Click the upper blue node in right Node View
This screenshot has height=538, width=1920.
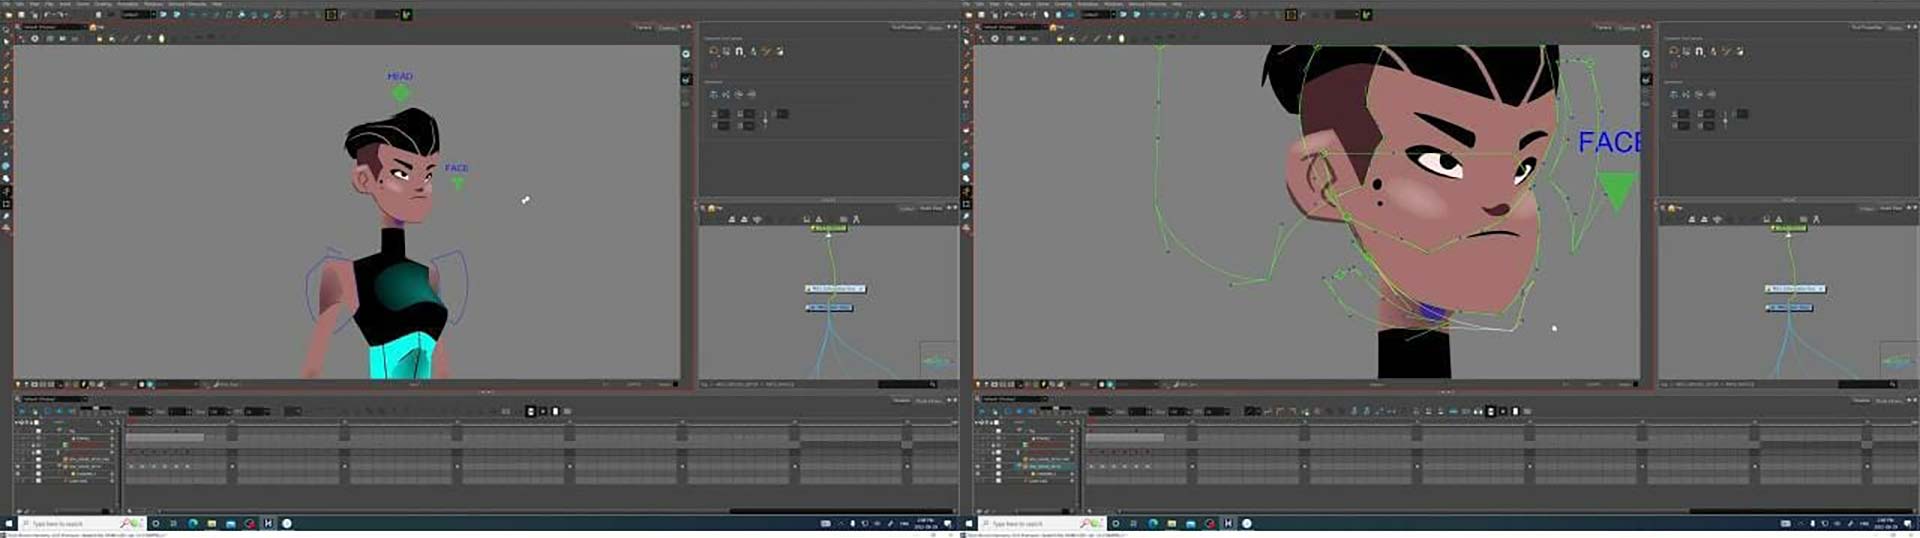(x=1795, y=289)
